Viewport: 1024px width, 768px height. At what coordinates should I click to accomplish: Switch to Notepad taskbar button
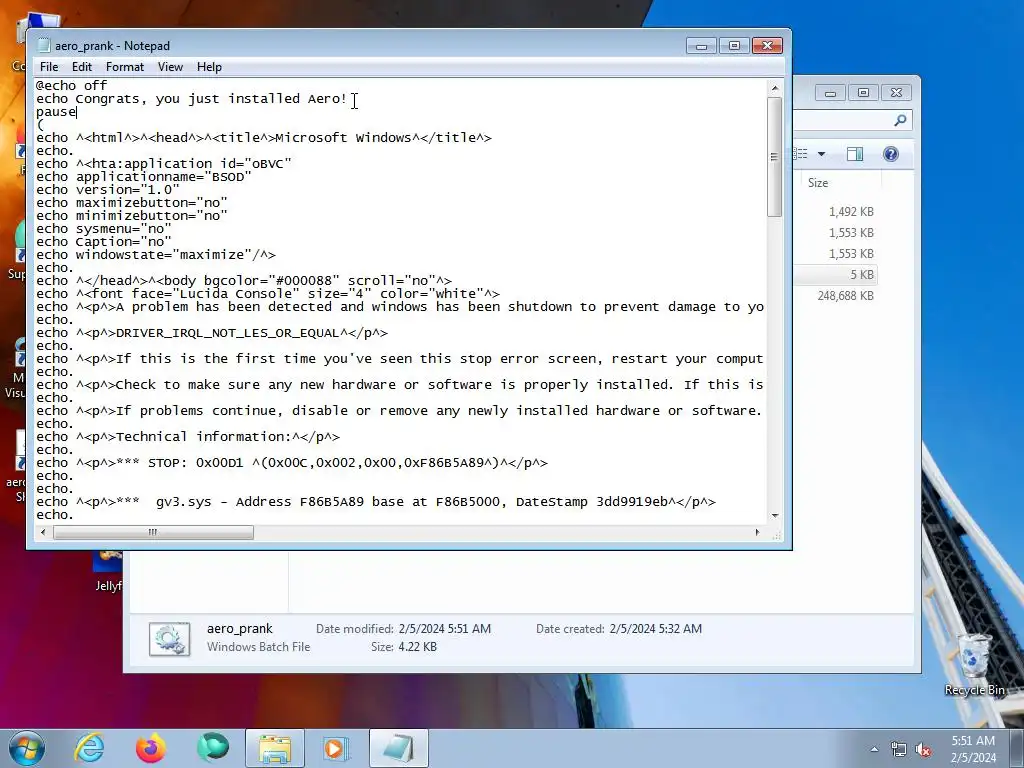pos(398,748)
